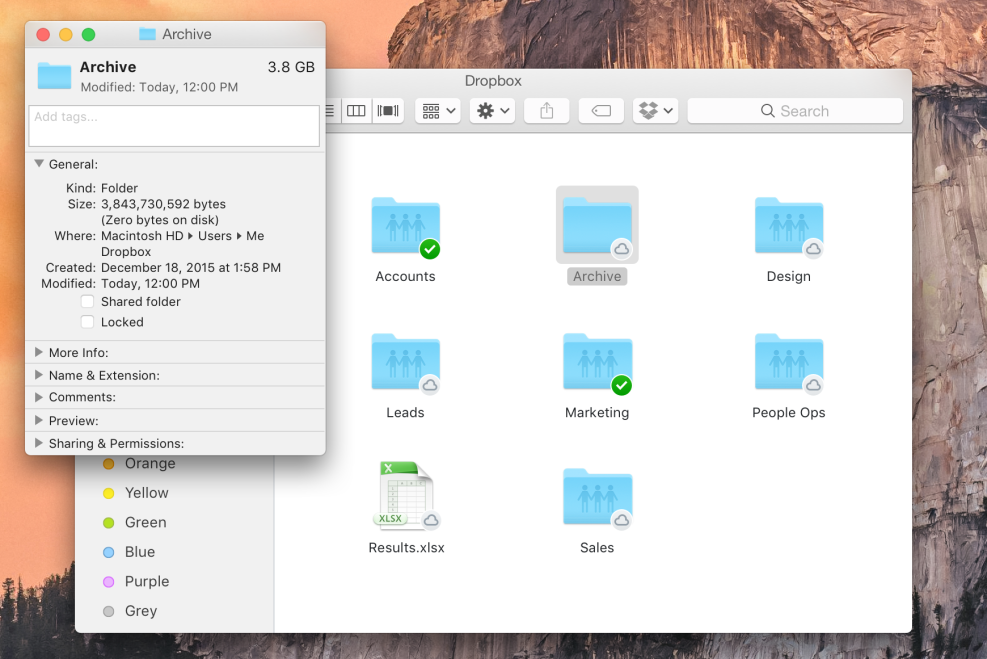Viewport: 987px width, 659px height.
Task: Click in the Search field
Action: point(795,110)
